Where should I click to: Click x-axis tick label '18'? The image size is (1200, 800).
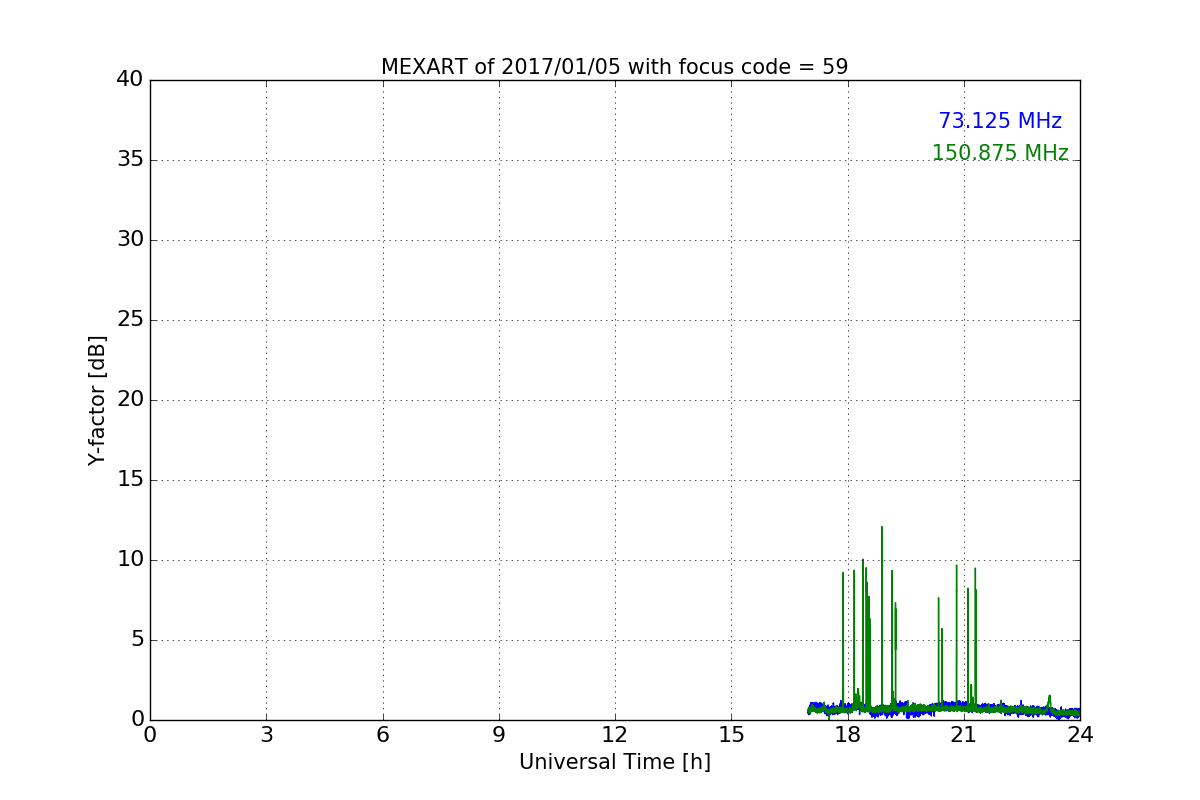point(848,735)
